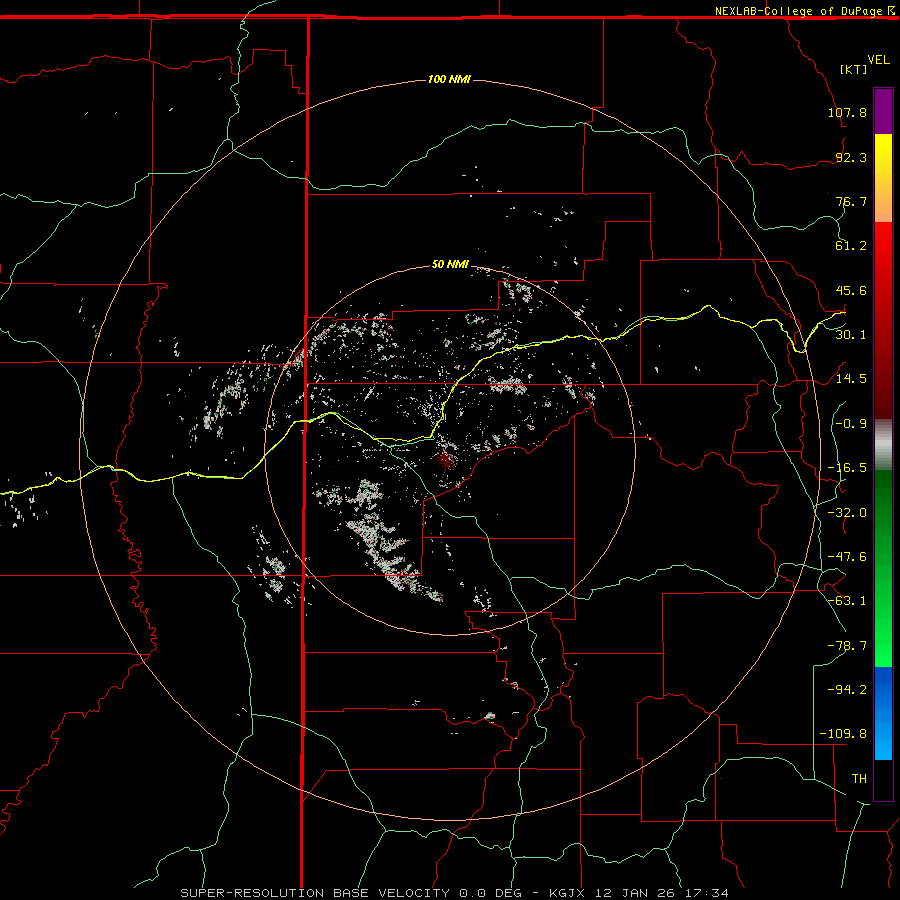900x900 pixels.
Task: Select the 45.6 scale value
Action: click(851, 290)
